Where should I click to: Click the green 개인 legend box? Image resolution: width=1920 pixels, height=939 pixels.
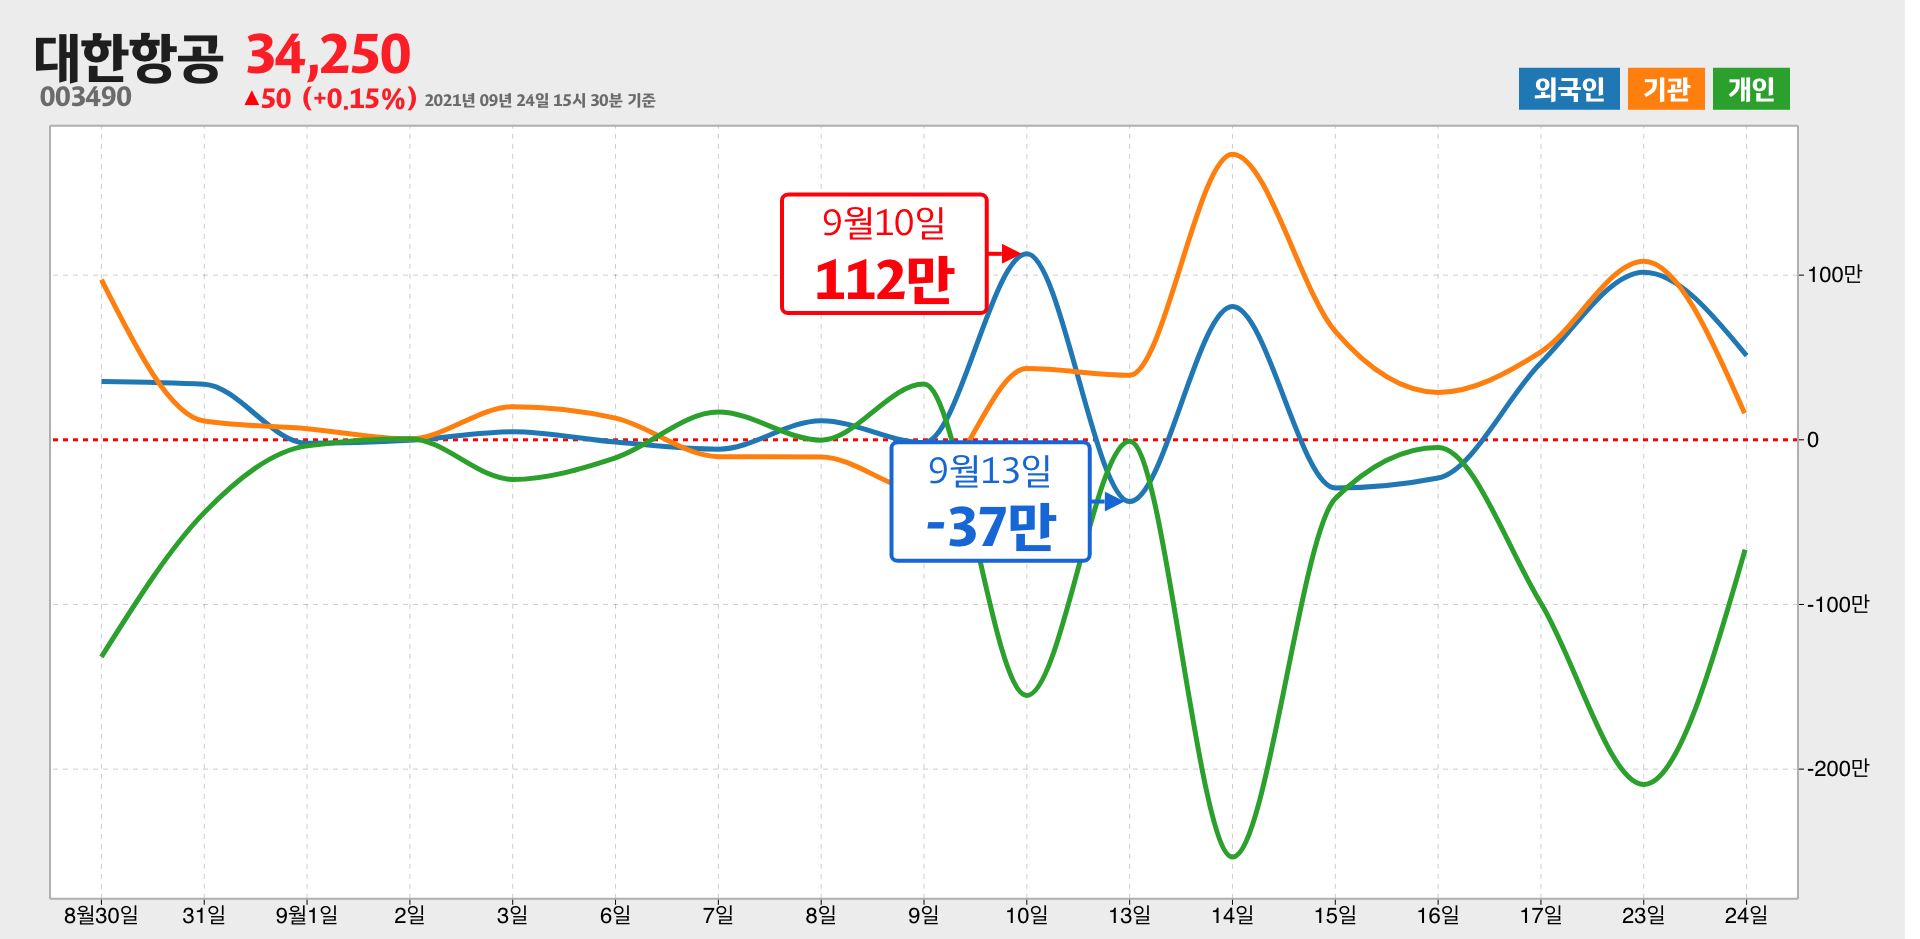[1751, 89]
